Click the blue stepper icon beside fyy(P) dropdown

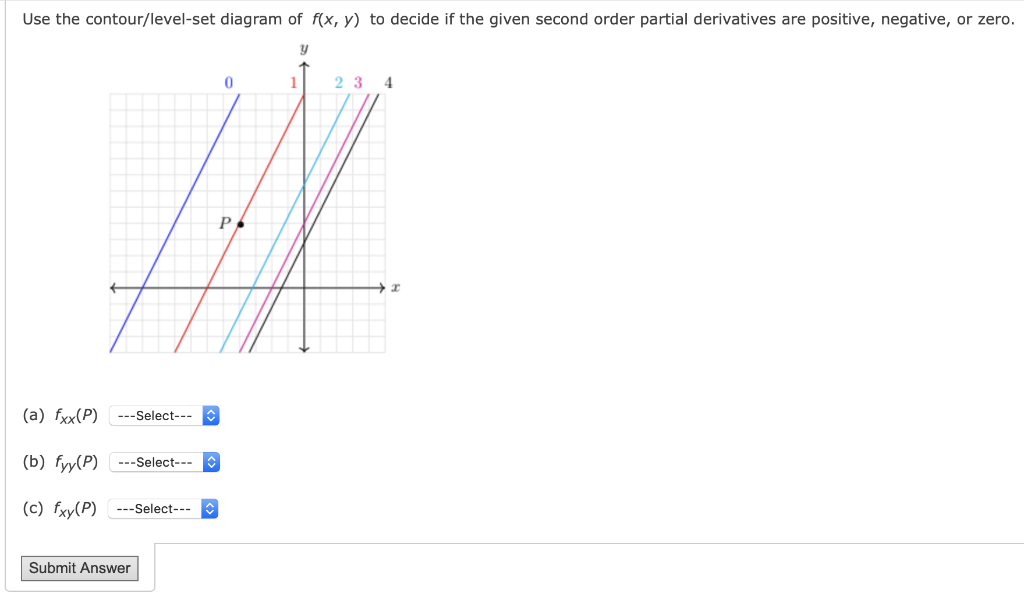(210, 462)
